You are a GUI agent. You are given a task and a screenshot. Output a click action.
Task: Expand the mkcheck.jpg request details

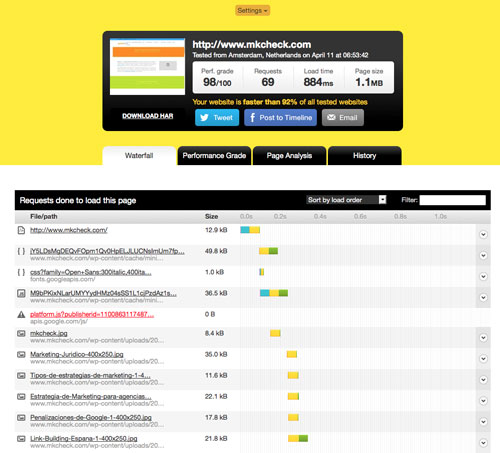pyautogui.click(x=483, y=338)
